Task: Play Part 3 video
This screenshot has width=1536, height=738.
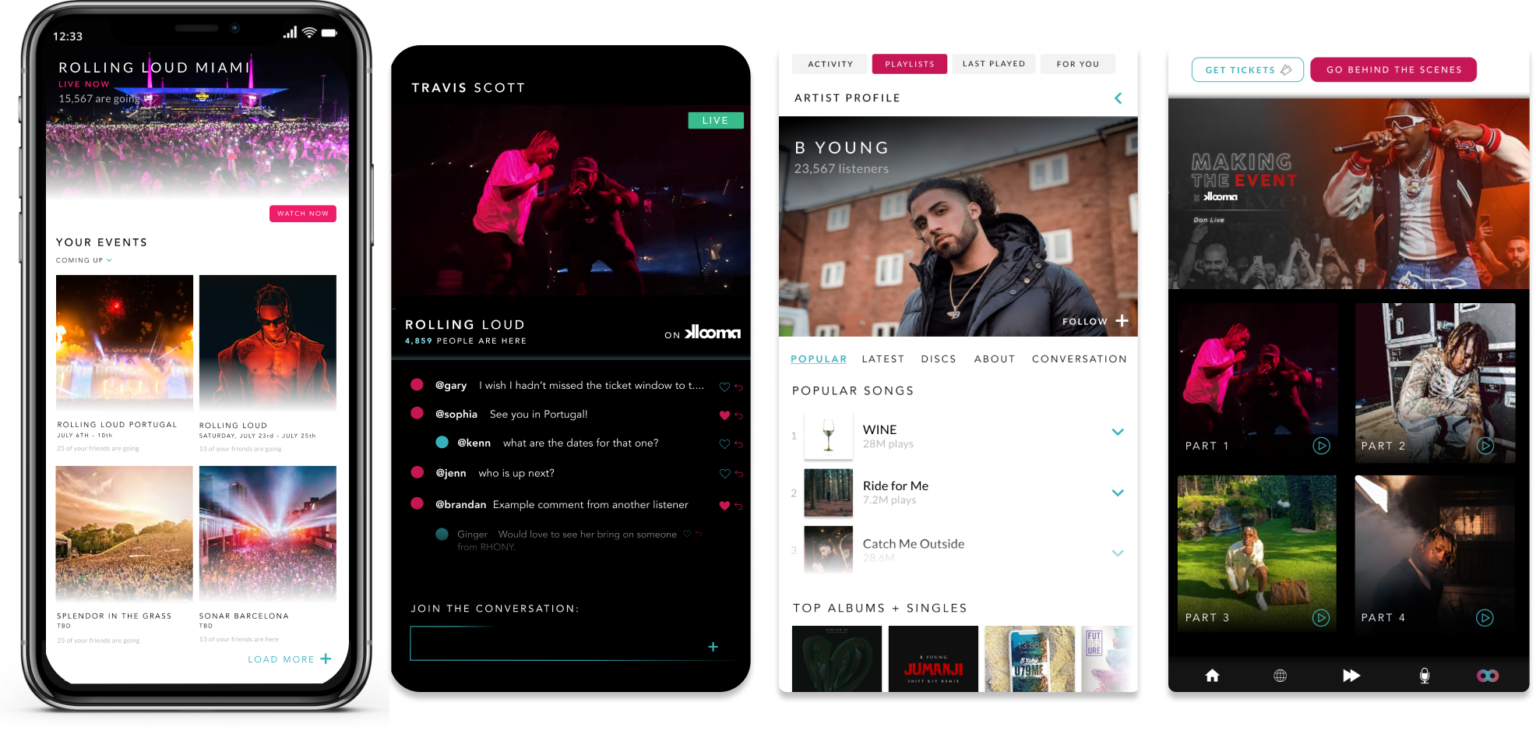Action: (1321, 618)
